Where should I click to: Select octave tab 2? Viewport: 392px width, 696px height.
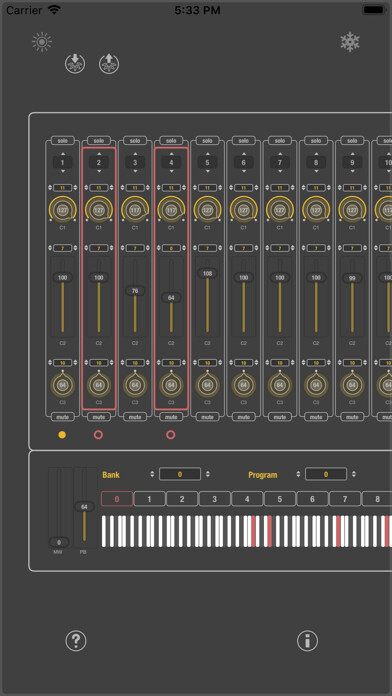click(182, 499)
